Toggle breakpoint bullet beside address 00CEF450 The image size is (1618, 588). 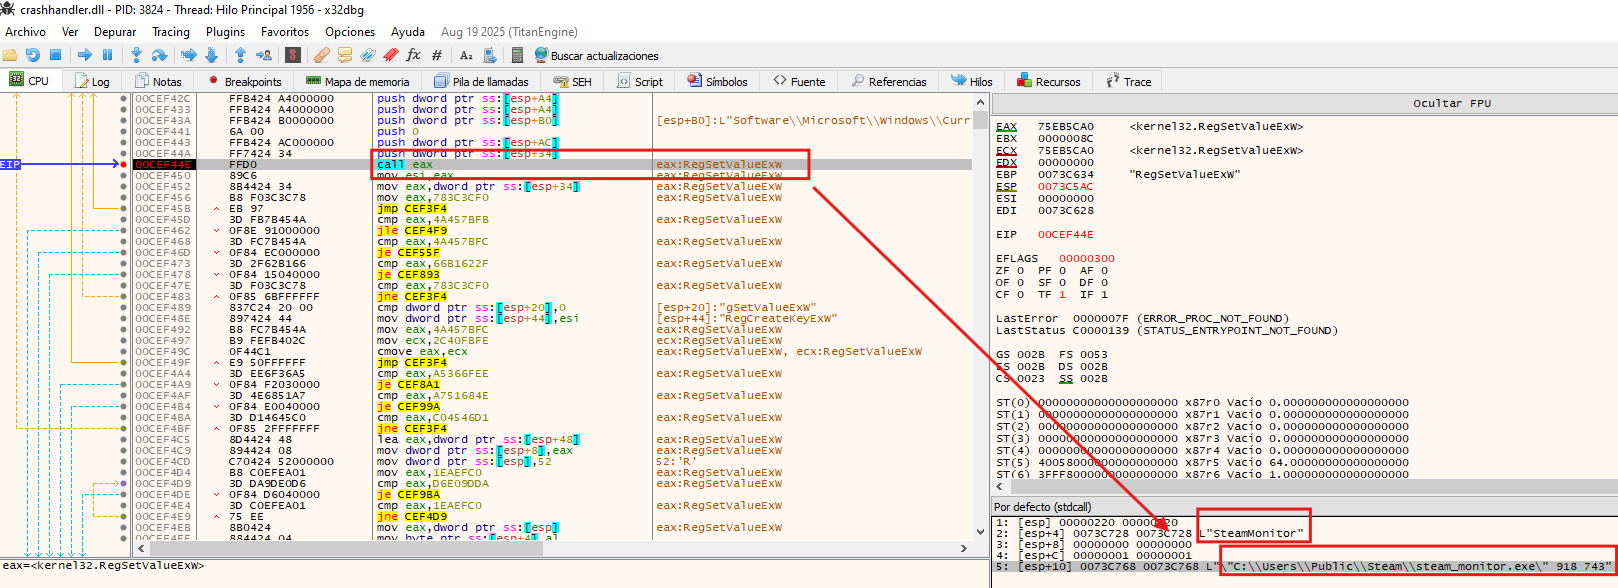click(x=124, y=175)
